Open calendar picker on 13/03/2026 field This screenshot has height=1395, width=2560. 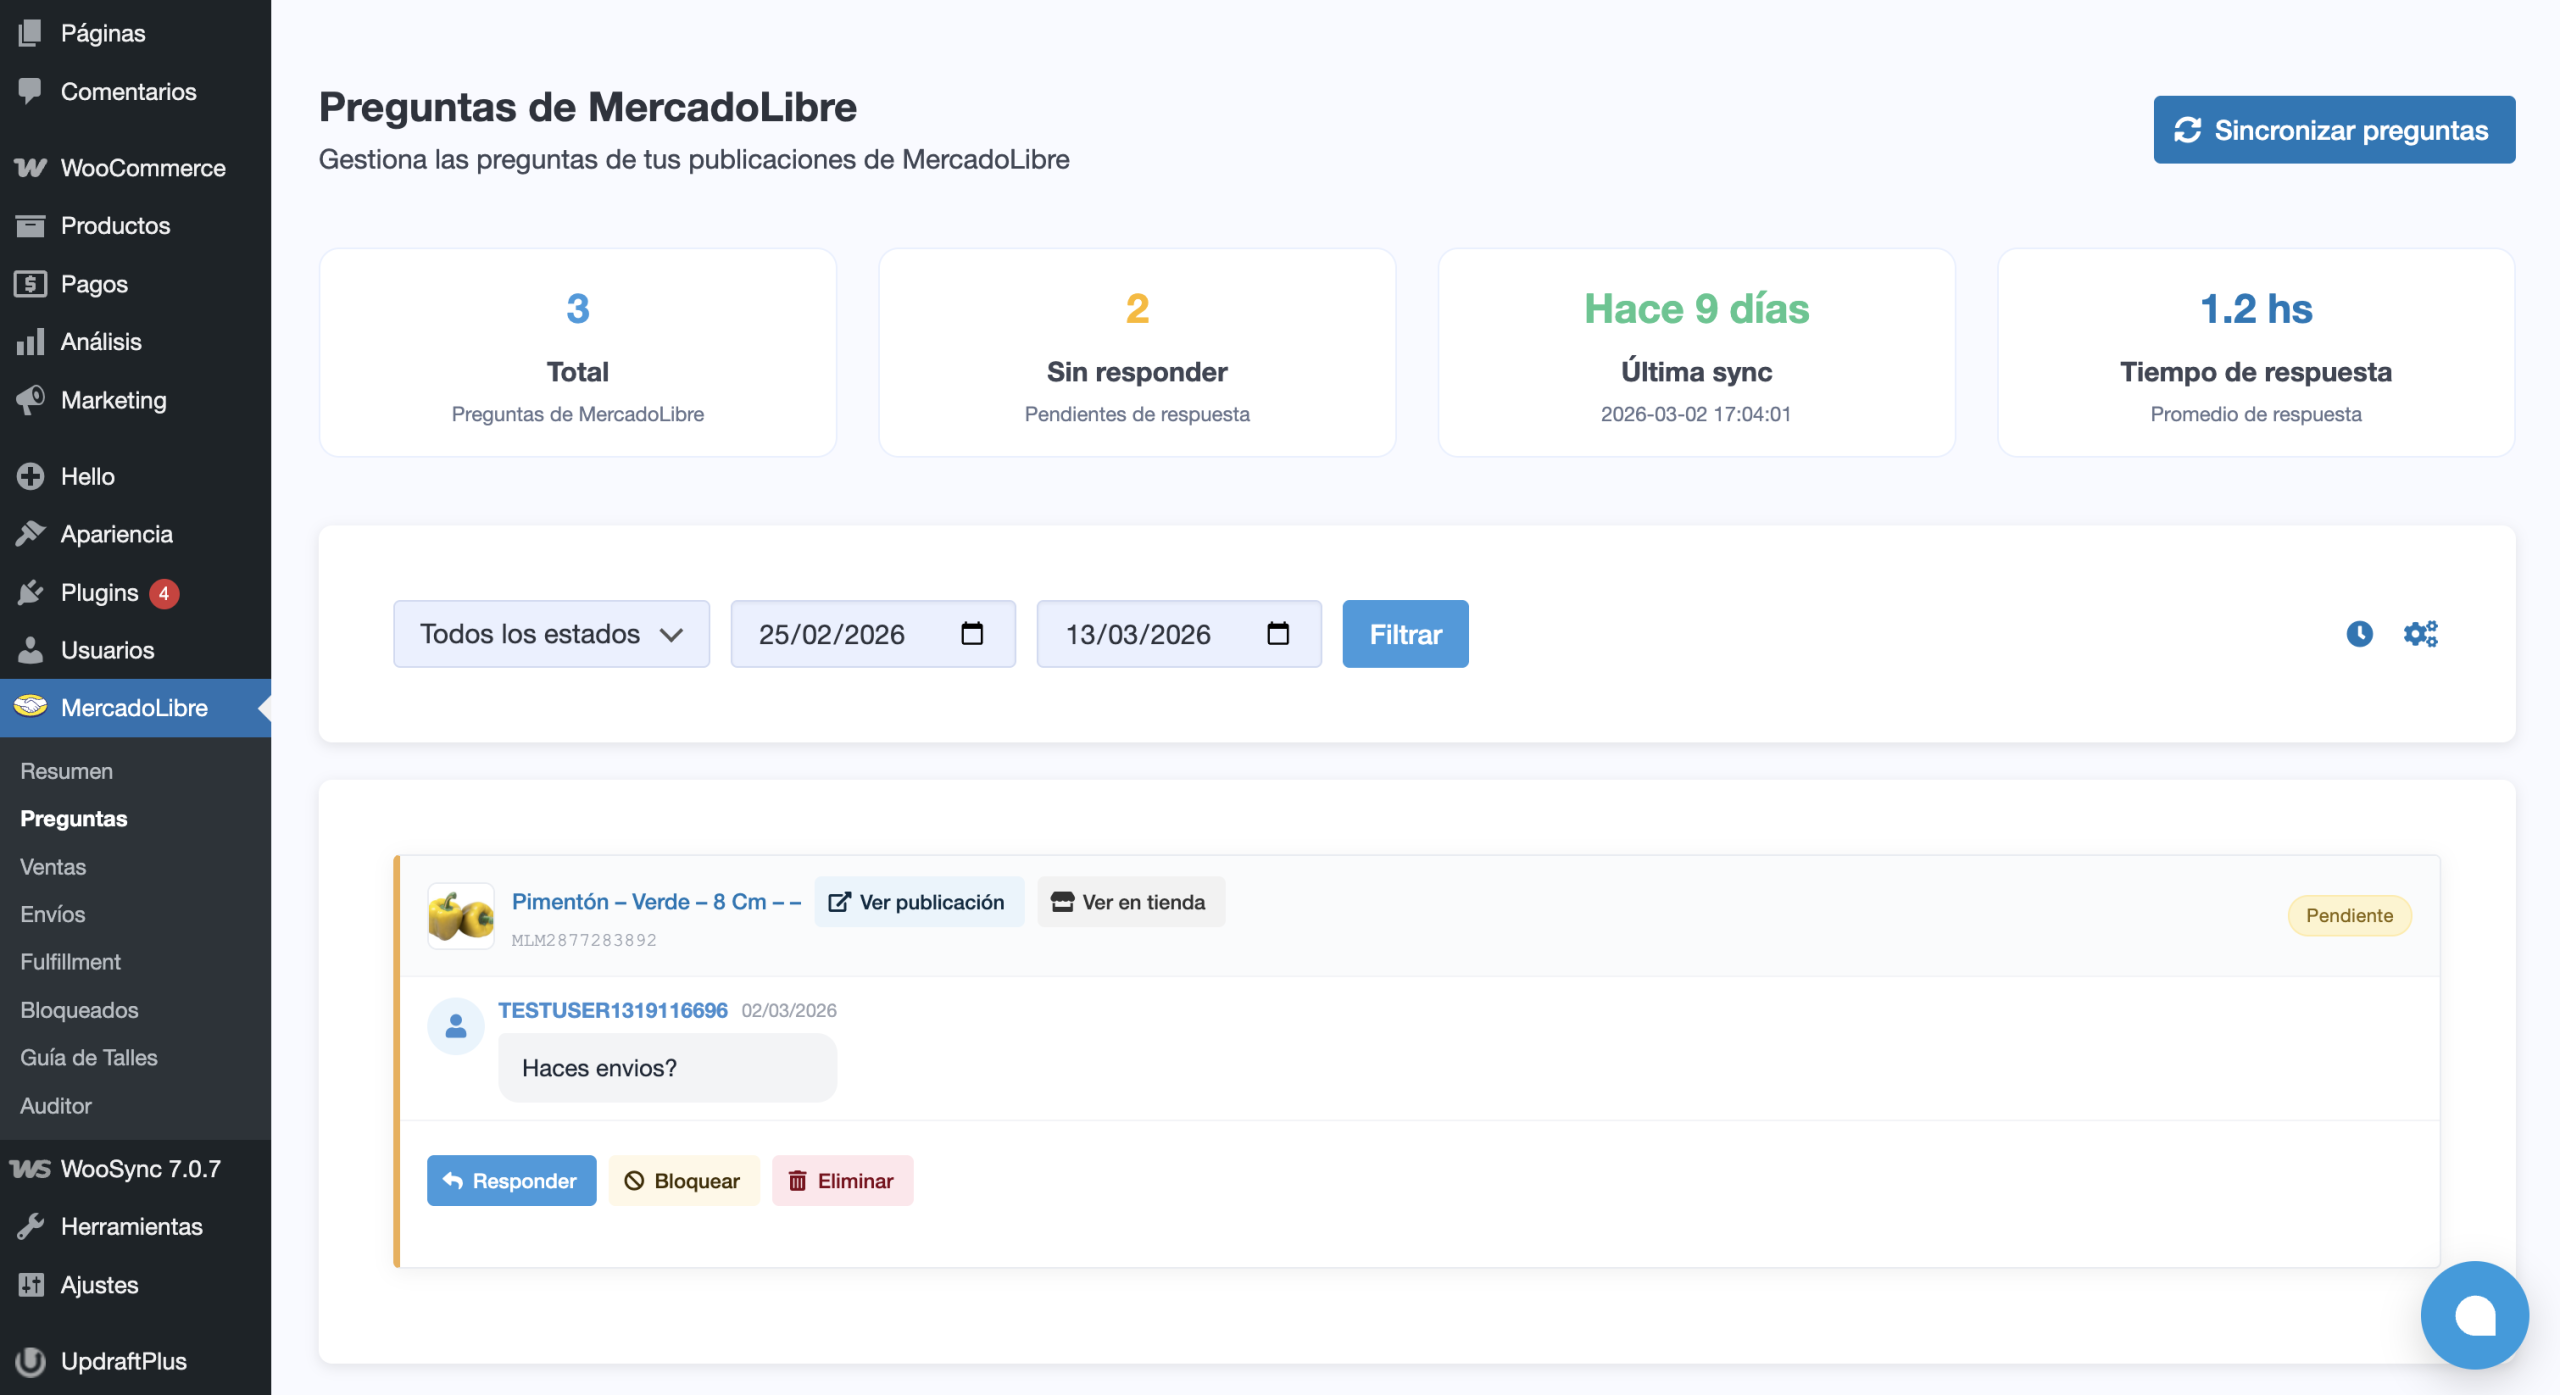point(1278,634)
